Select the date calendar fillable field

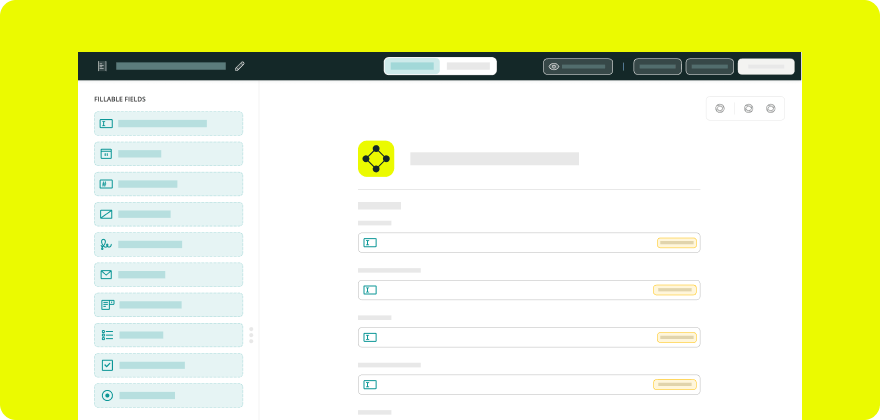[x=168, y=154]
